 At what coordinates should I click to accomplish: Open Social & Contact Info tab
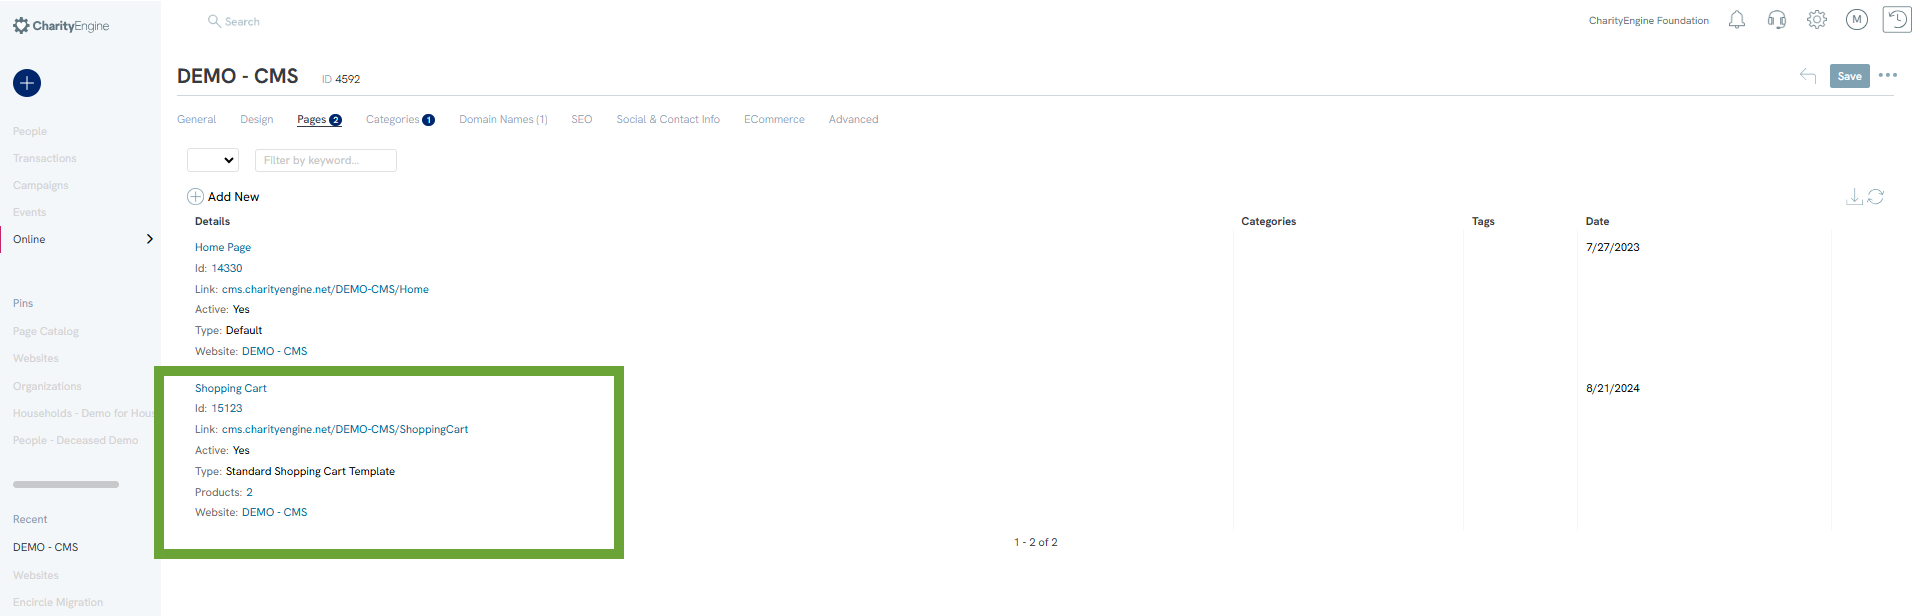668,119
